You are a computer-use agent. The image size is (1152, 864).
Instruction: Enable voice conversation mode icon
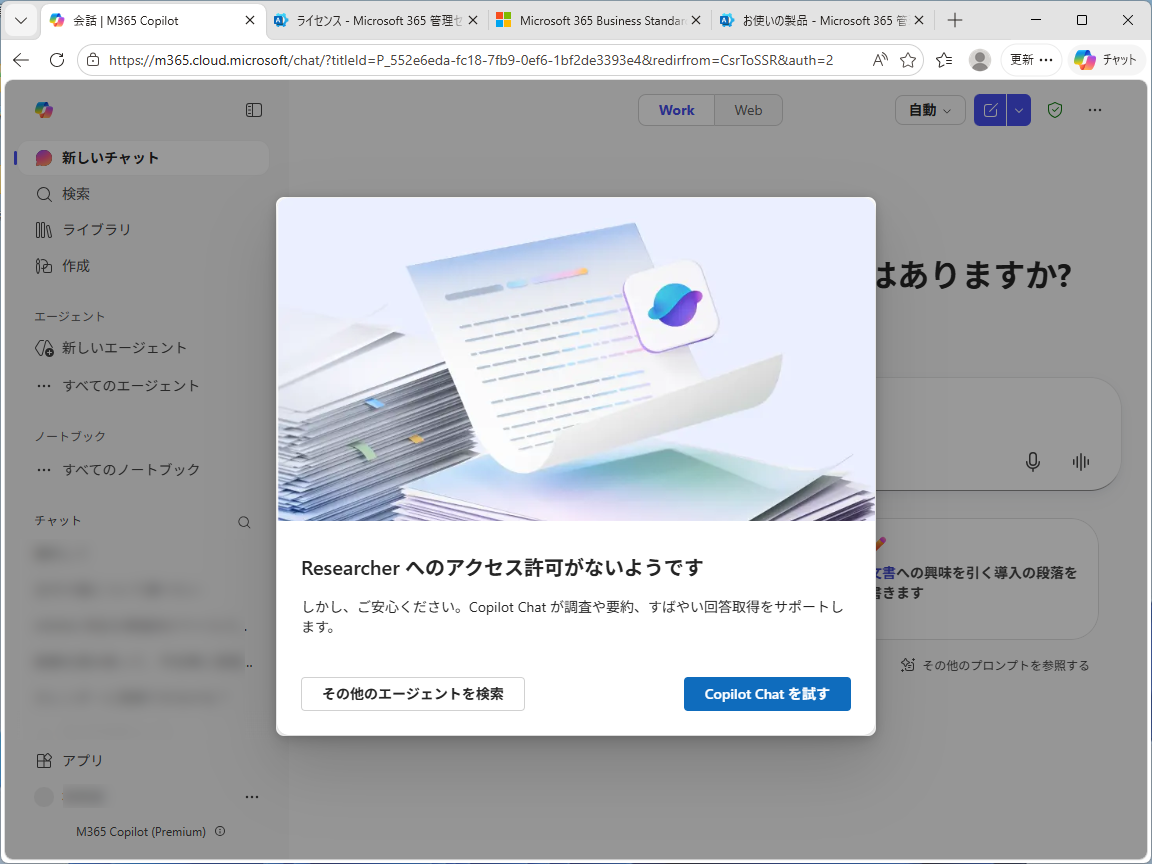(1081, 462)
